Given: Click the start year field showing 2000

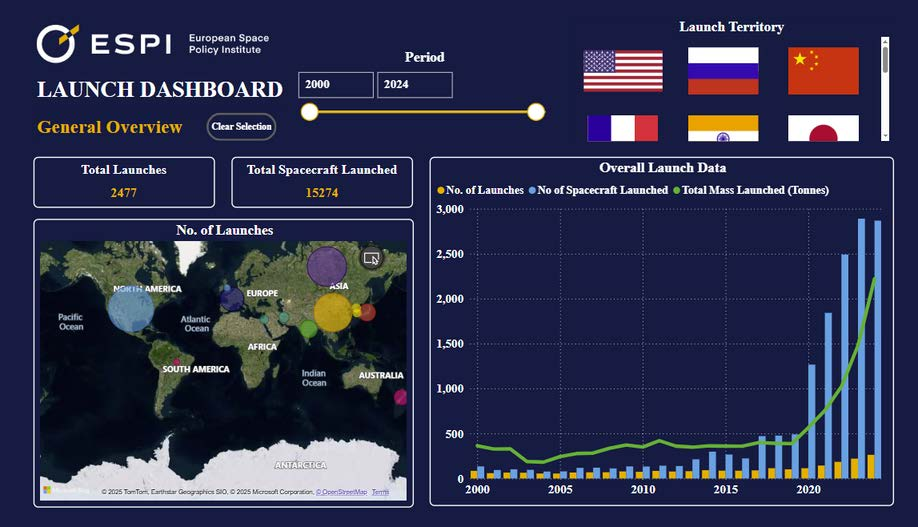Looking at the screenshot, I should [335, 85].
